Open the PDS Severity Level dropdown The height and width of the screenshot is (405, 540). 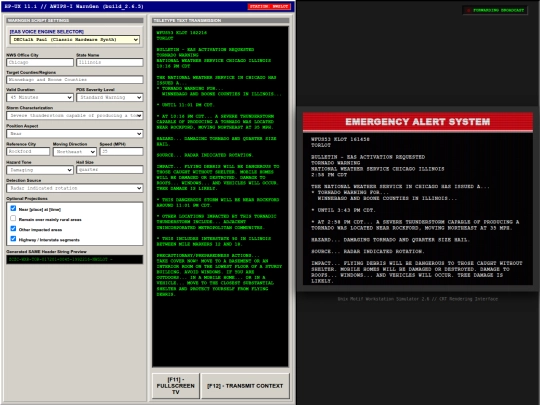click(110, 97)
